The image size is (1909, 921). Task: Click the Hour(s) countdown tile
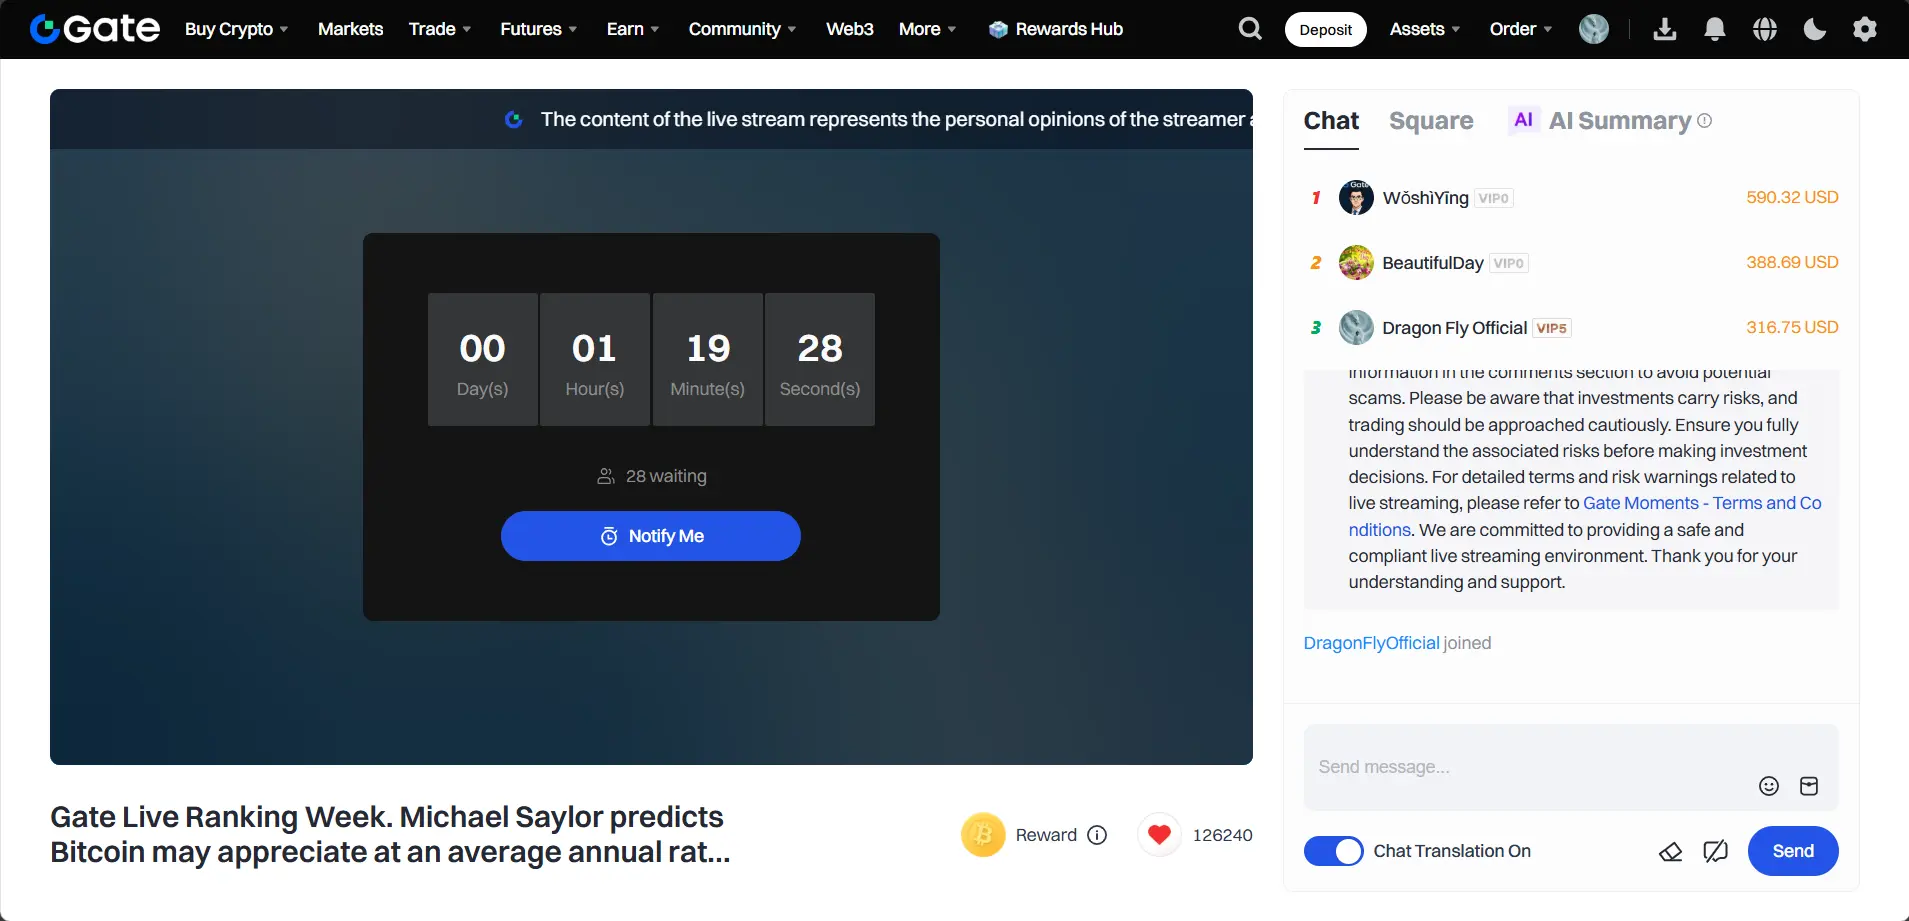[x=595, y=359]
